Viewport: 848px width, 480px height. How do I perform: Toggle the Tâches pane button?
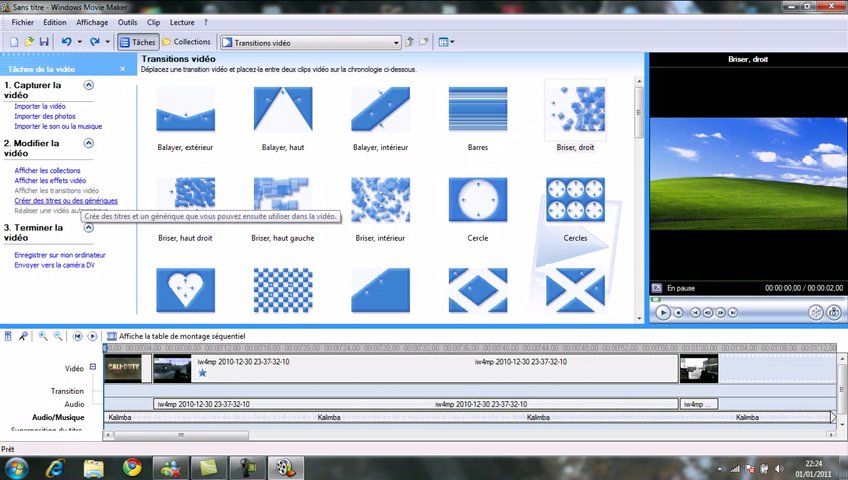click(137, 42)
